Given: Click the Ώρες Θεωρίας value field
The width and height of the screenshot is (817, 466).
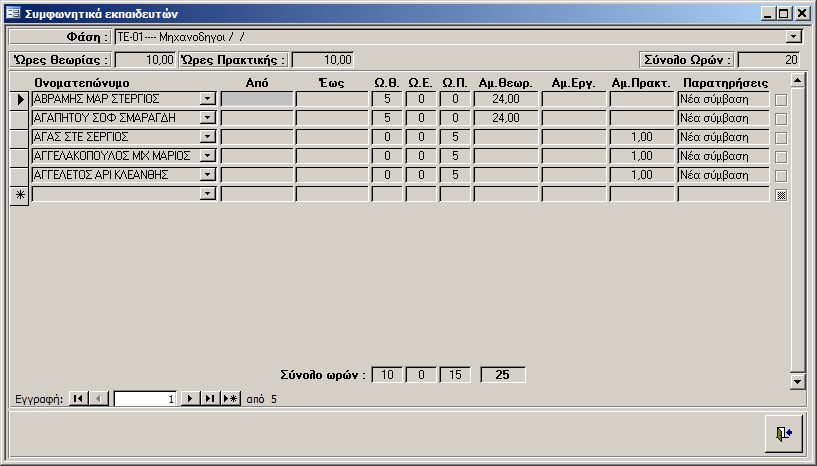Looking at the screenshot, I should pos(145,59).
